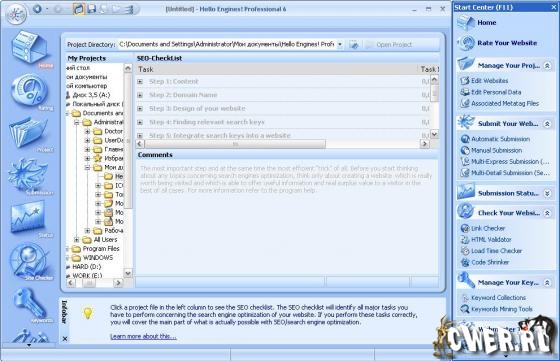Click the browse folder icon beside directory field

click(354, 45)
